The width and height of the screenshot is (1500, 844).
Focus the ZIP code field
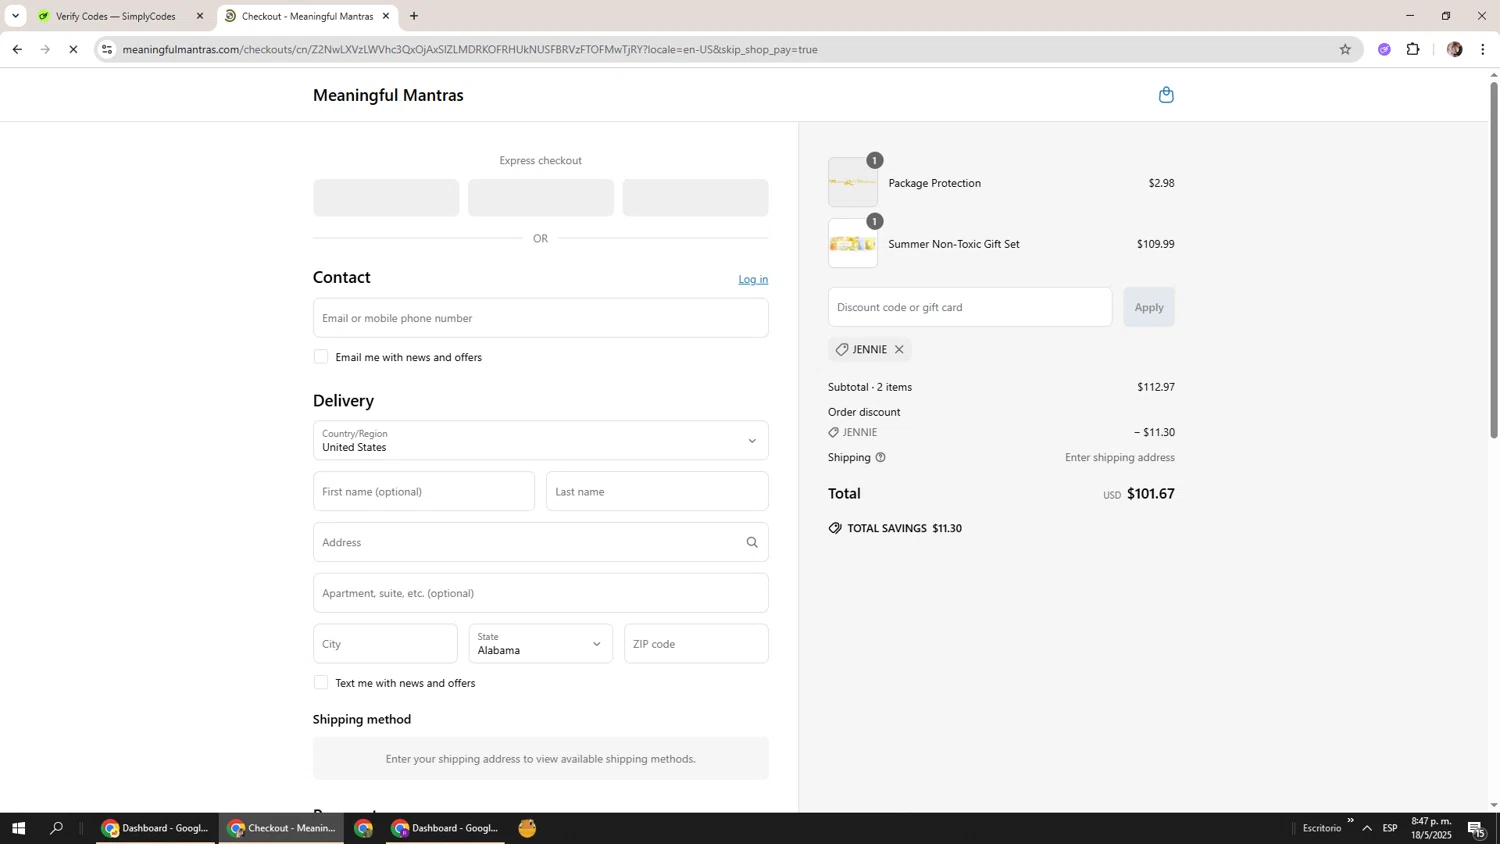pos(696,644)
